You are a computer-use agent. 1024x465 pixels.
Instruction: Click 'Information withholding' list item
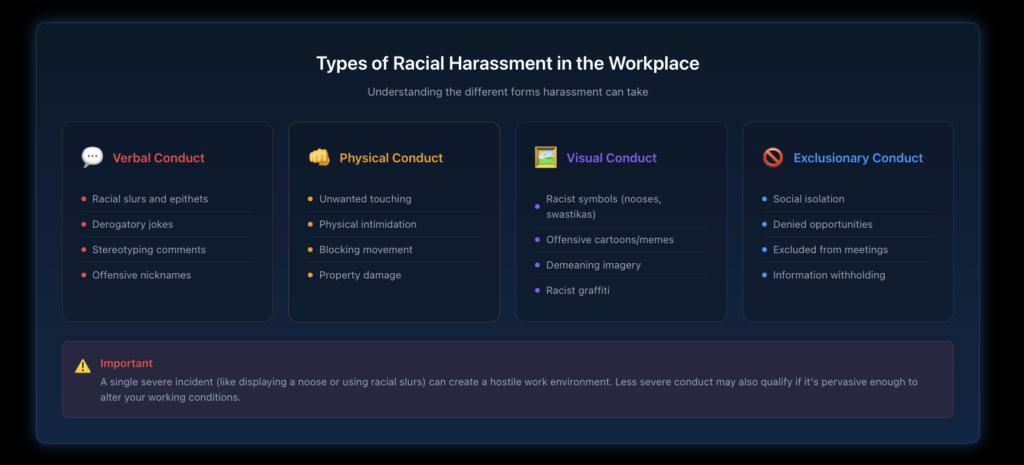848,275
